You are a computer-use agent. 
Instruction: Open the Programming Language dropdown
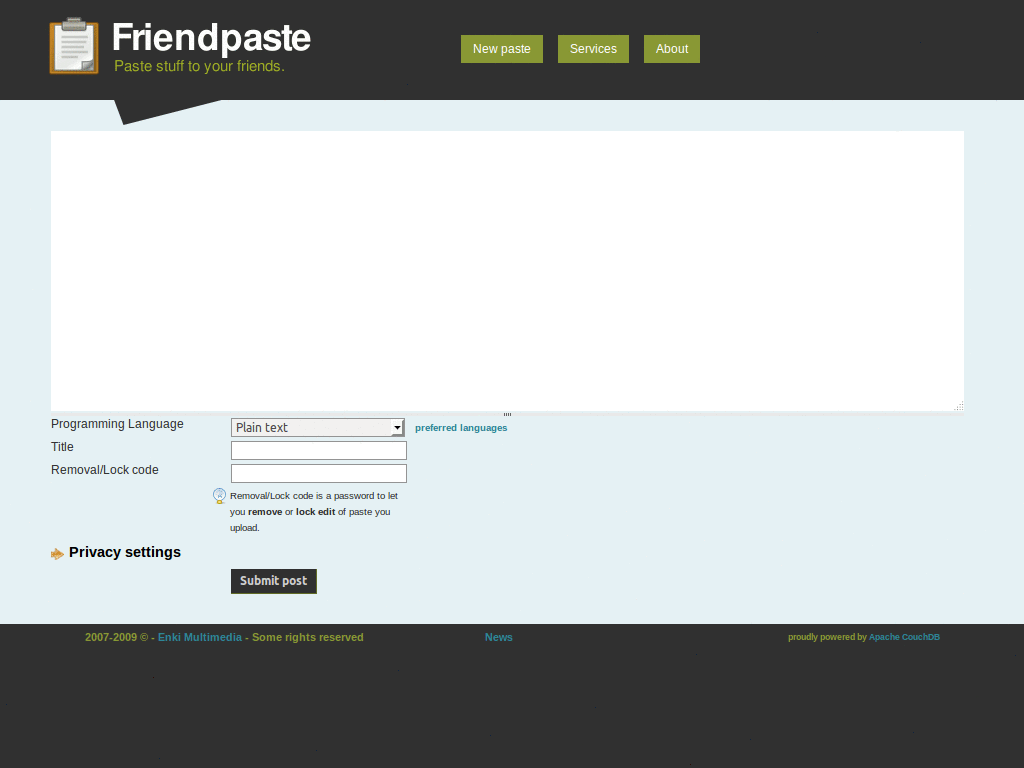coord(317,427)
